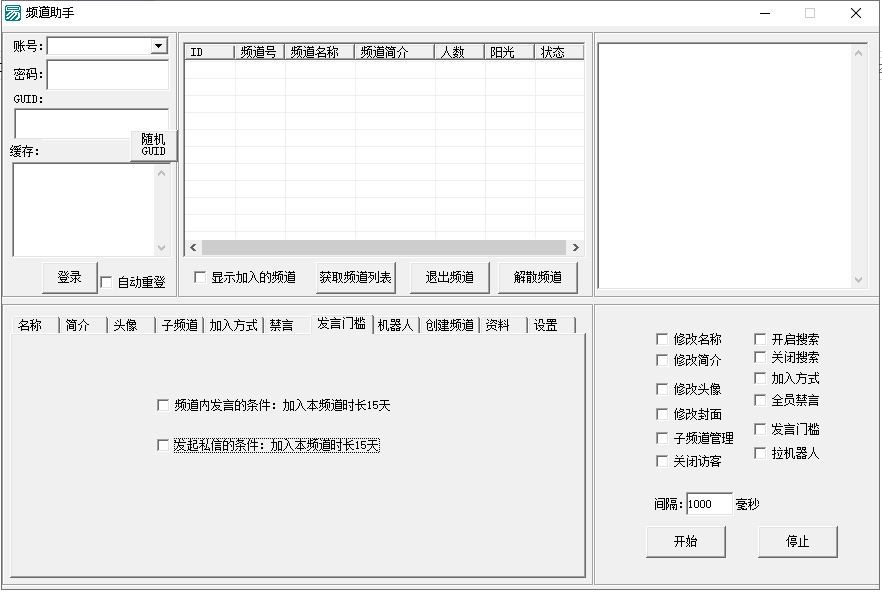Click the channel list's right scroll arrow
882x593 pixels.
[x=575, y=248]
